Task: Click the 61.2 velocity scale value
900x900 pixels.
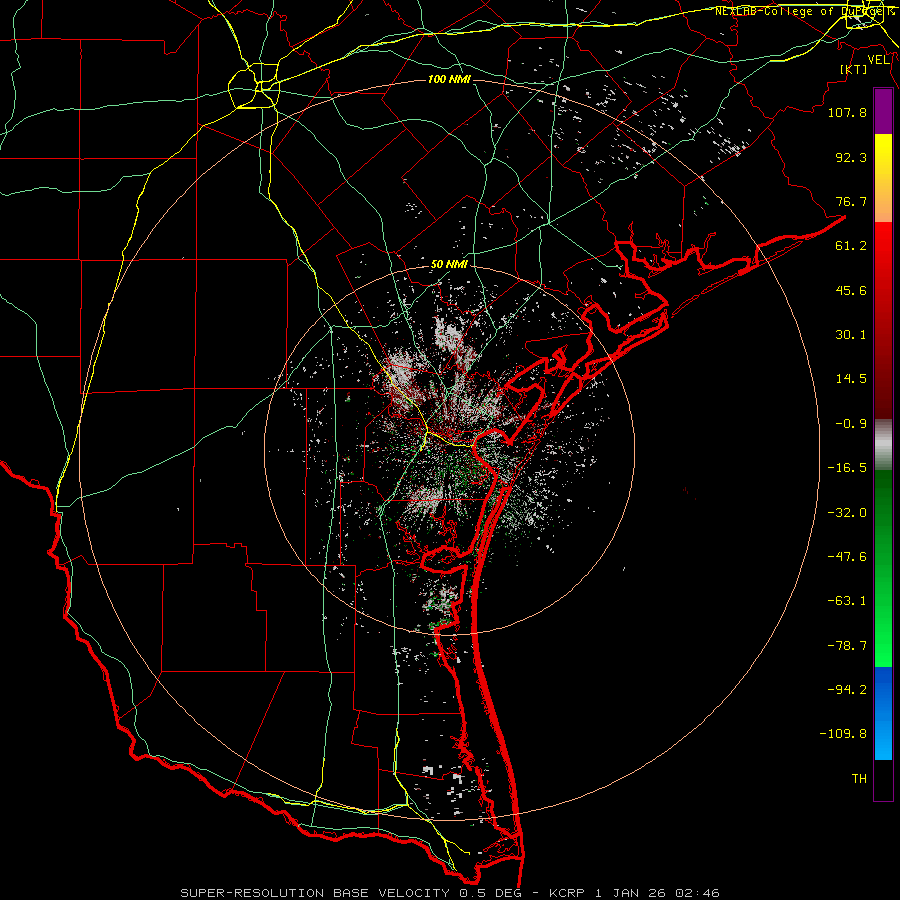Action: pyautogui.click(x=851, y=246)
